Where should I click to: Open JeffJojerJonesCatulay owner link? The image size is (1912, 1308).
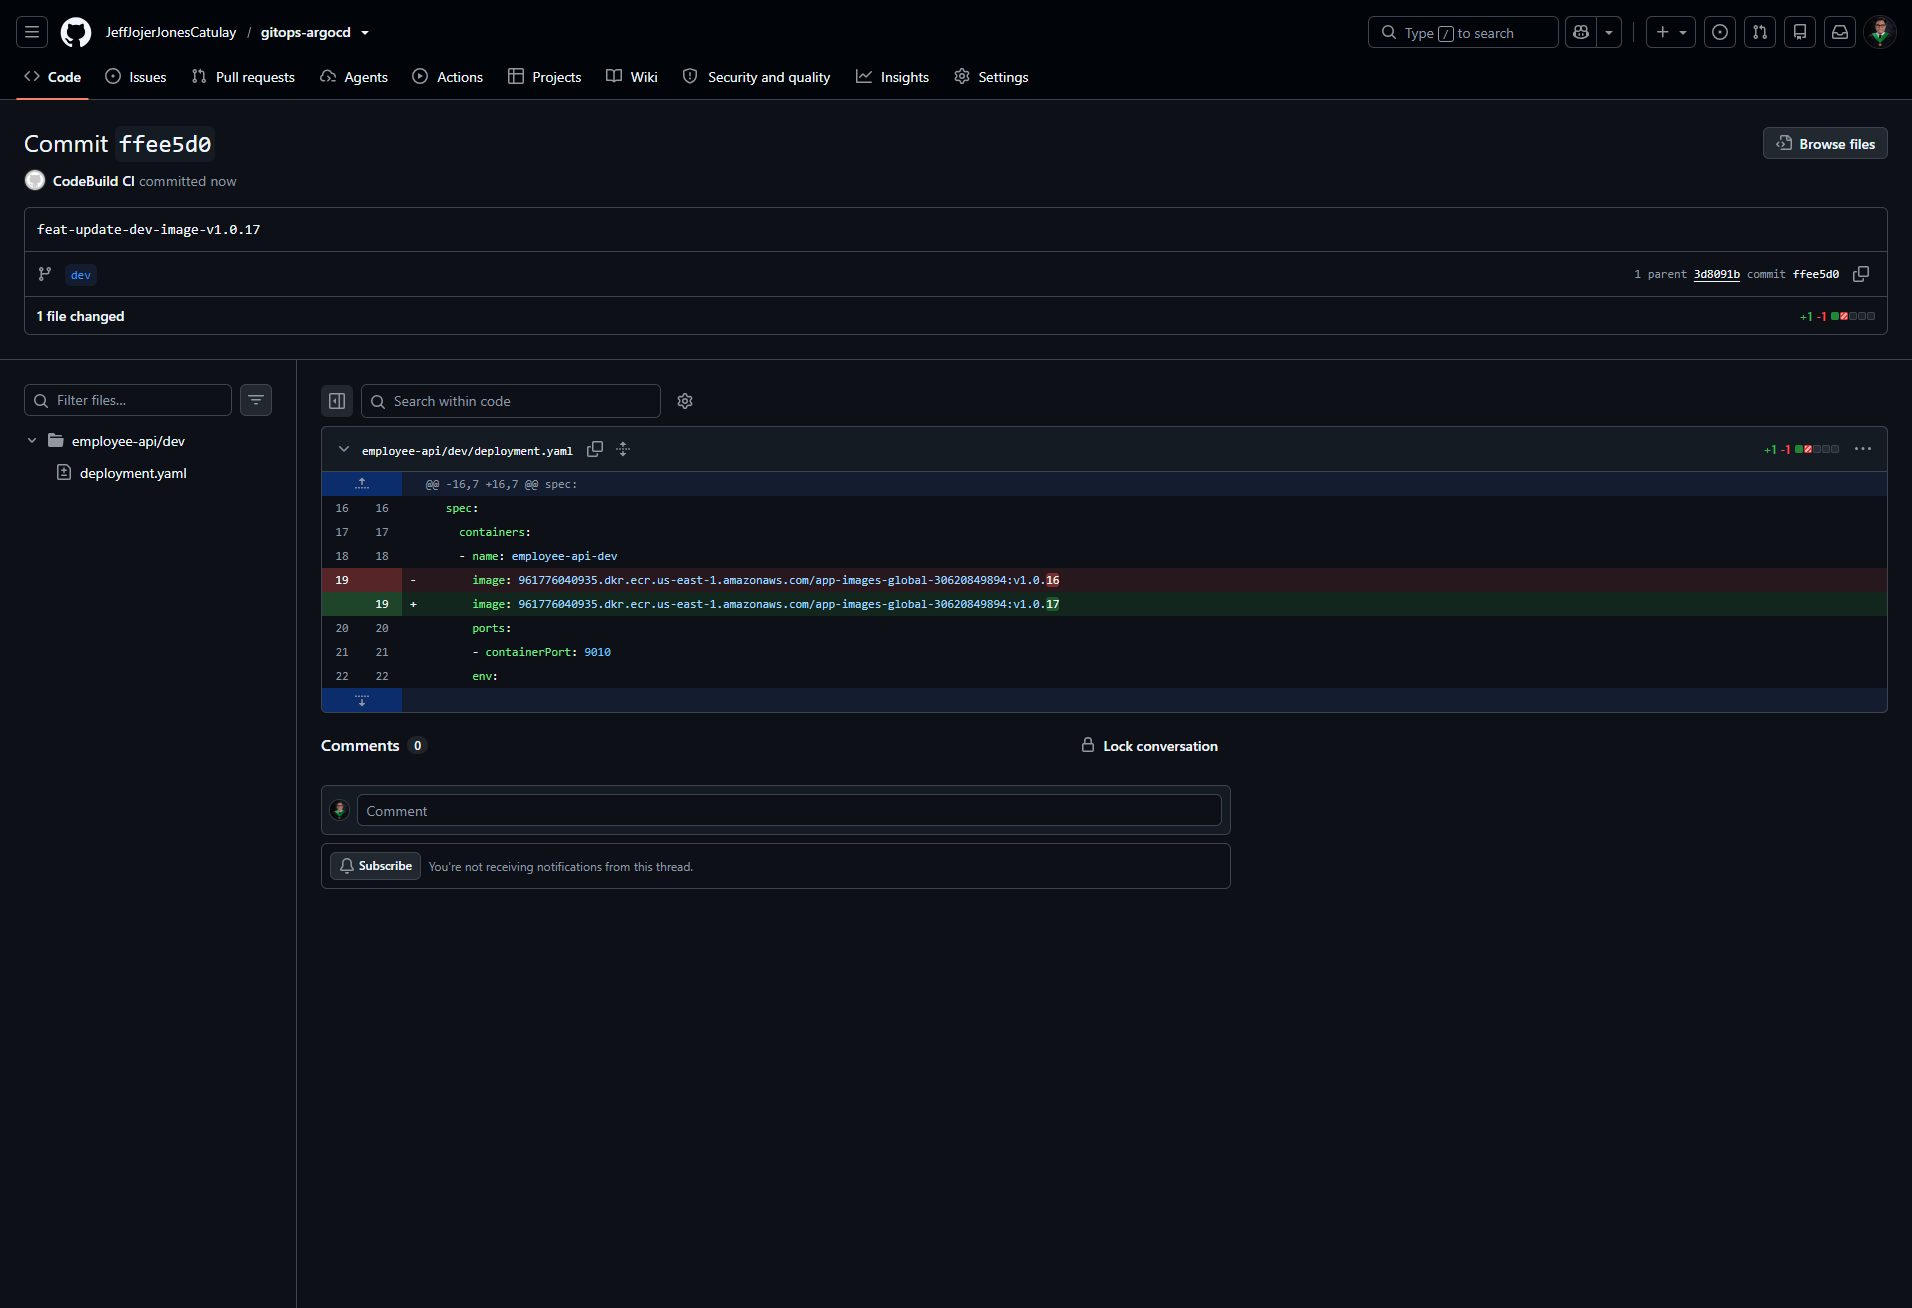[x=171, y=32]
